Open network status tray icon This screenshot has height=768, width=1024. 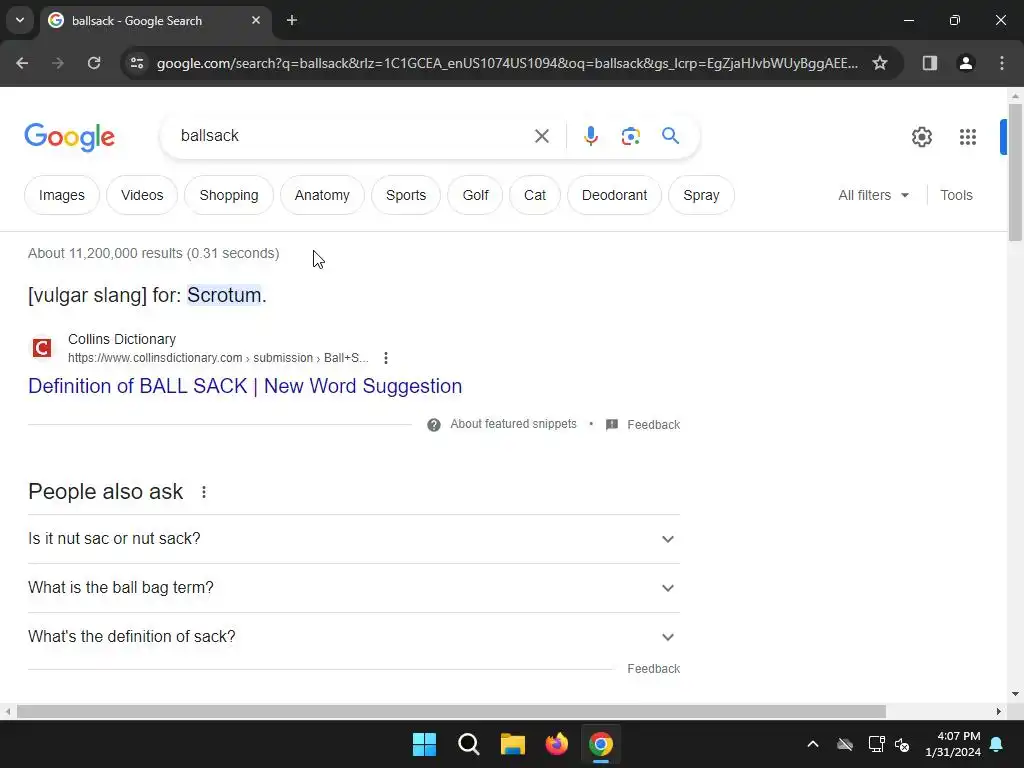coord(876,744)
